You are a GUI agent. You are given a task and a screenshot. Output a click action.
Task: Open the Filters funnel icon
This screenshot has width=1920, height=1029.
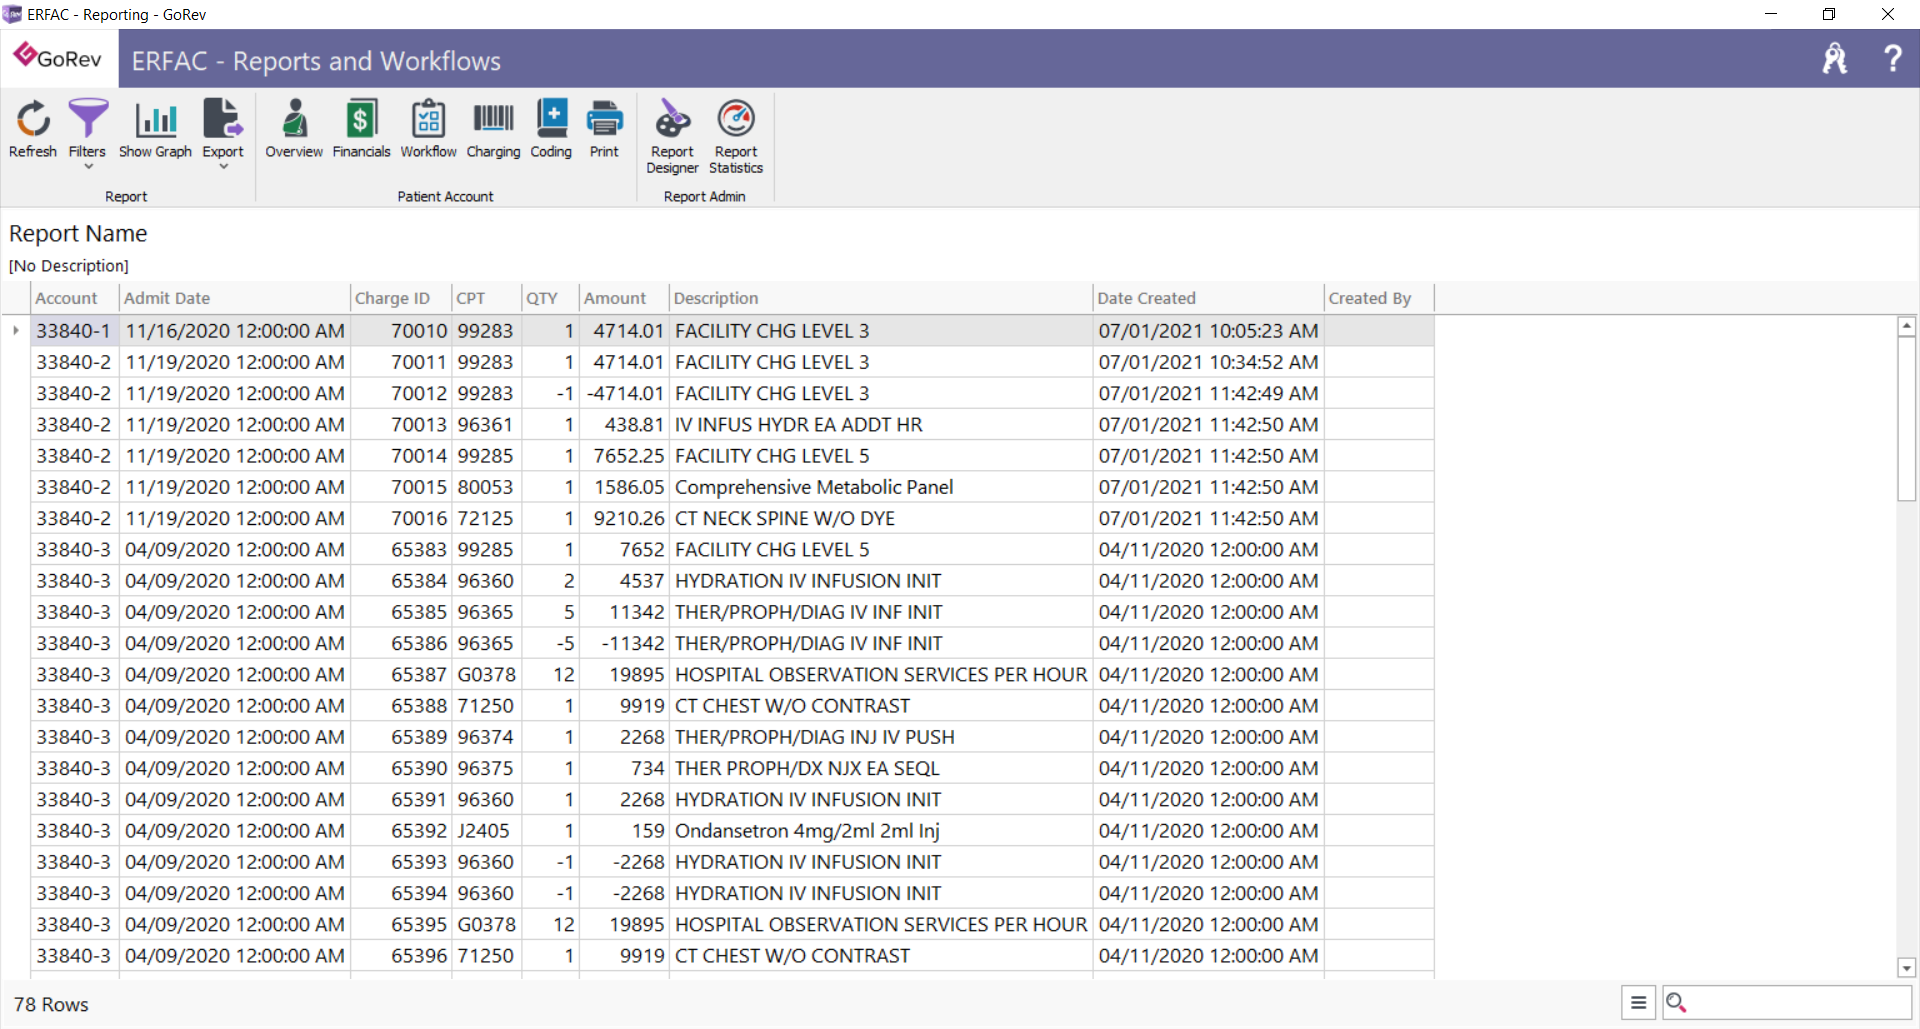point(87,119)
